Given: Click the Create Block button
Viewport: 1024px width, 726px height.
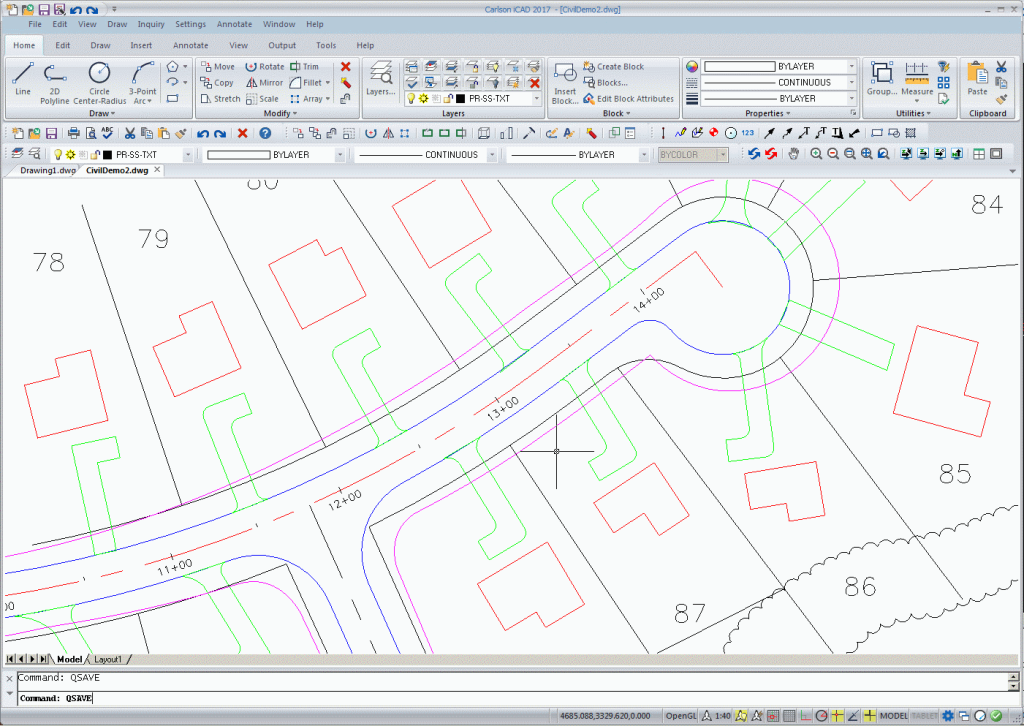Looking at the screenshot, I should [620, 67].
